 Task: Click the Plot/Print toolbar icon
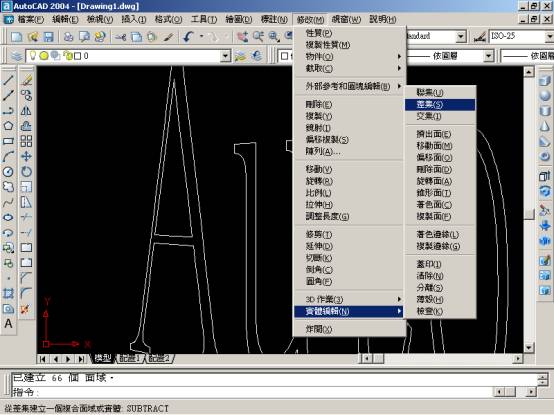click(68, 37)
